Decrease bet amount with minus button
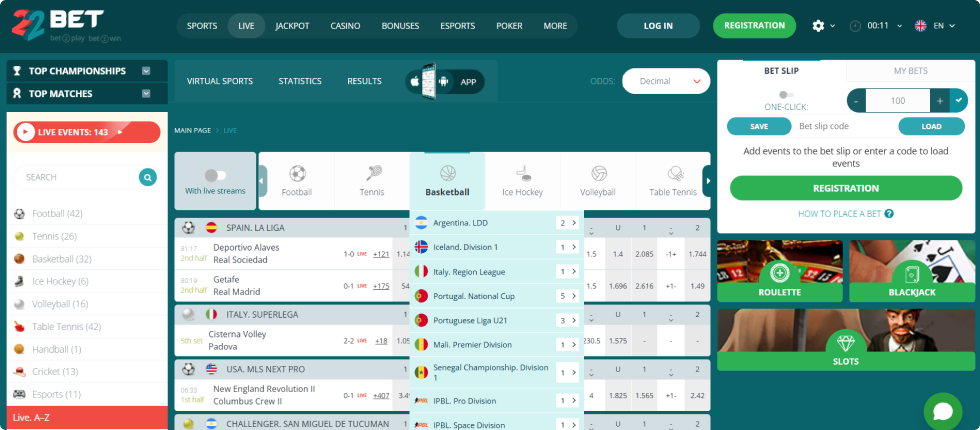980x430 pixels. 856,101
